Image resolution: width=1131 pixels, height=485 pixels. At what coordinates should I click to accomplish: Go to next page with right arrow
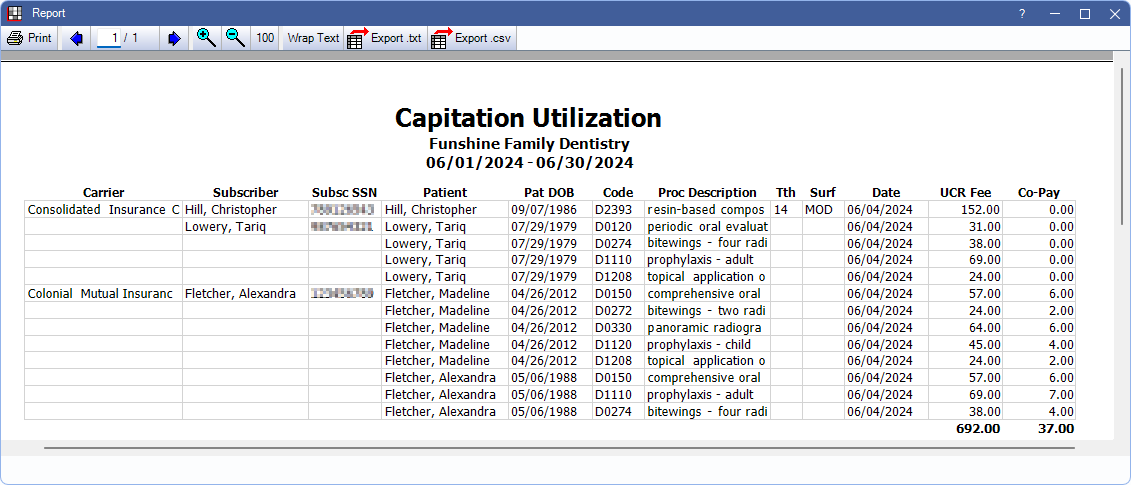[x=174, y=38]
